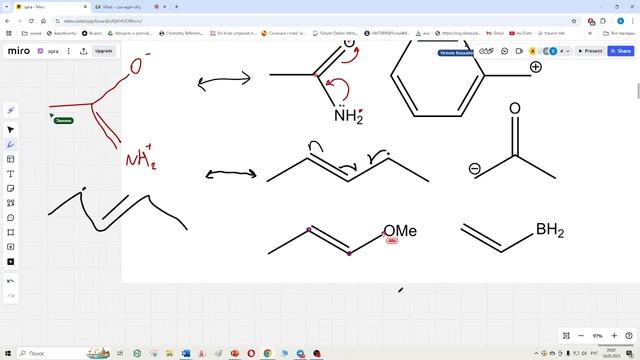Show hidden system tray icons
Image resolution: width=640 pixels, height=360 pixels.
[x=536, y=353]
